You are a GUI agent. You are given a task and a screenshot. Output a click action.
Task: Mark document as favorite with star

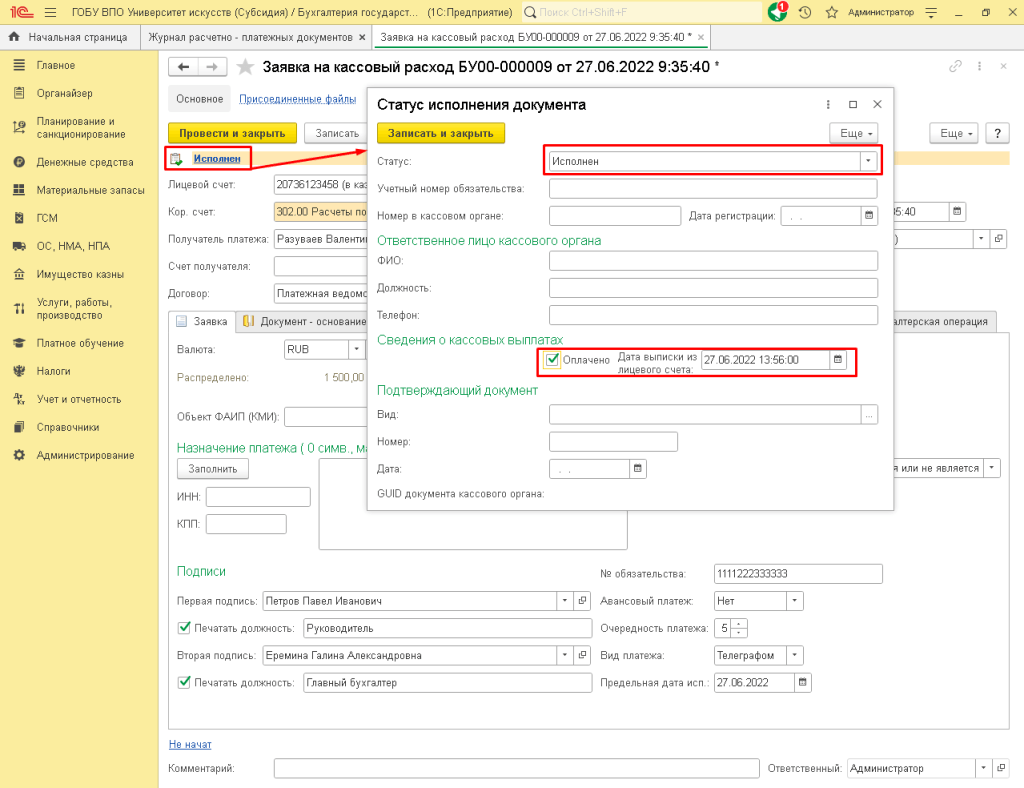coord(246,67)
